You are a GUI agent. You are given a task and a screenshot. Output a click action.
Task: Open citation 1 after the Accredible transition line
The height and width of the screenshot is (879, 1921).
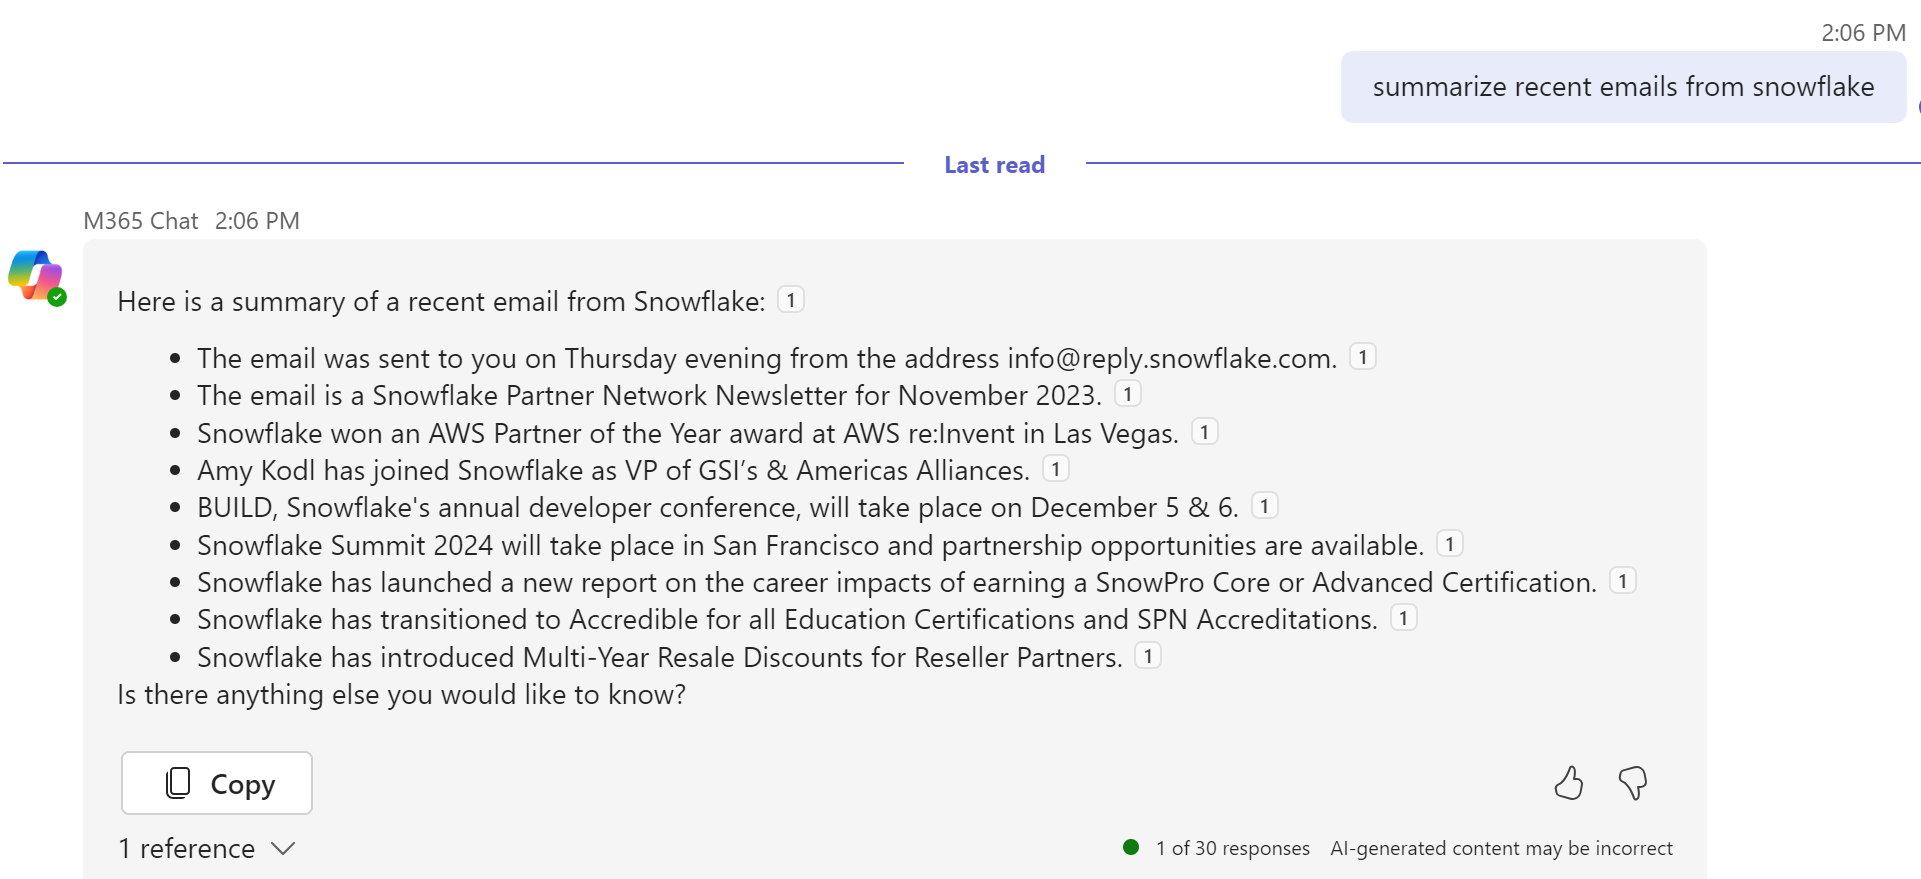[1403, 618]
